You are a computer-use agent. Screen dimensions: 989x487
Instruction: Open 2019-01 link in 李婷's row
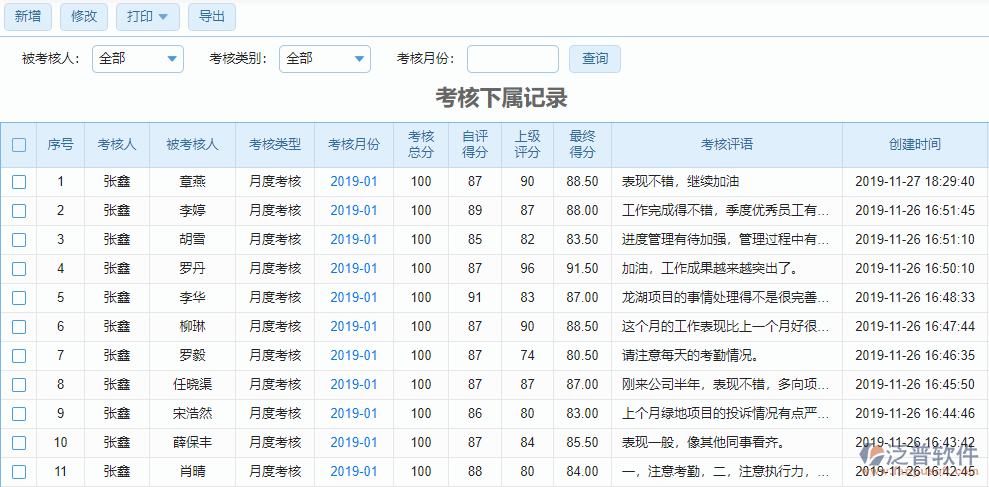354,211
